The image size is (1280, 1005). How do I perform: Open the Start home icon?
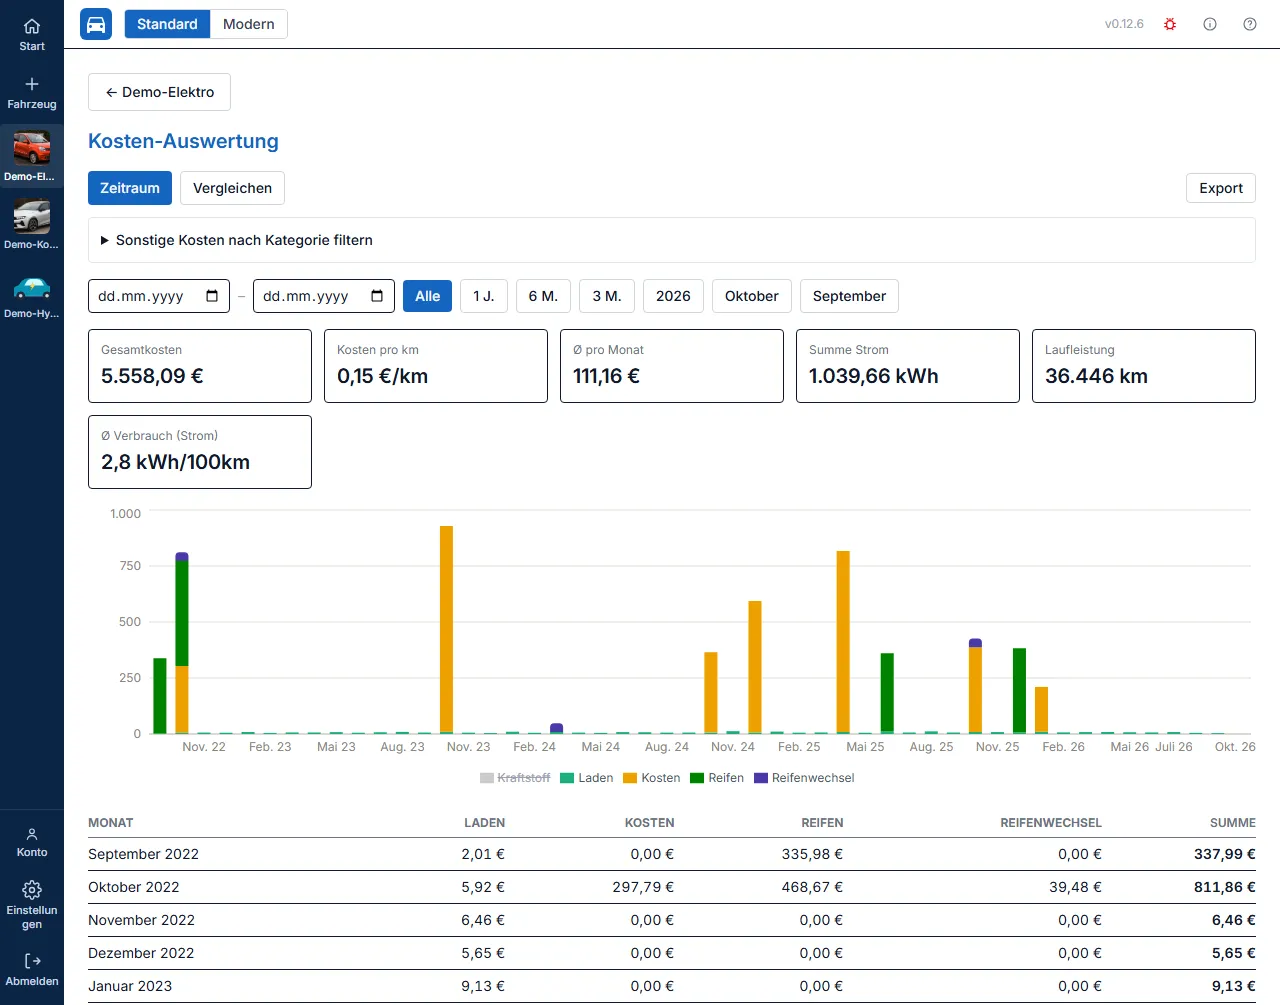coord(32,27)
